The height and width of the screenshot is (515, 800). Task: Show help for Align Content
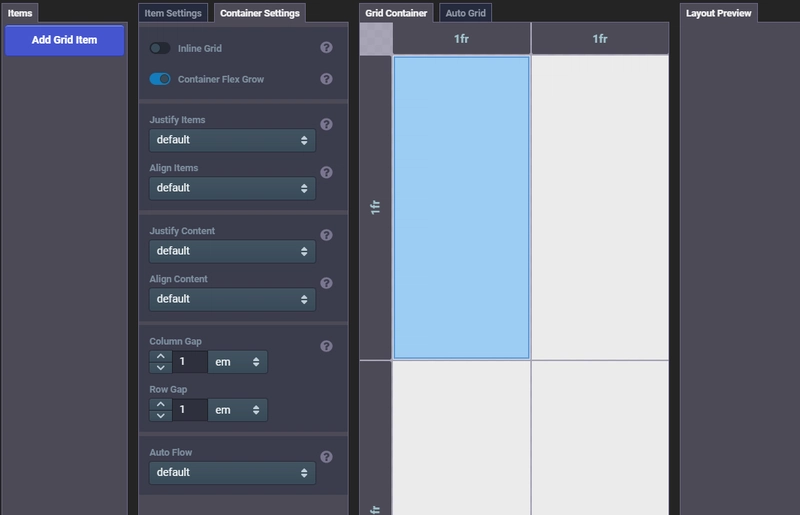(327, 283)
